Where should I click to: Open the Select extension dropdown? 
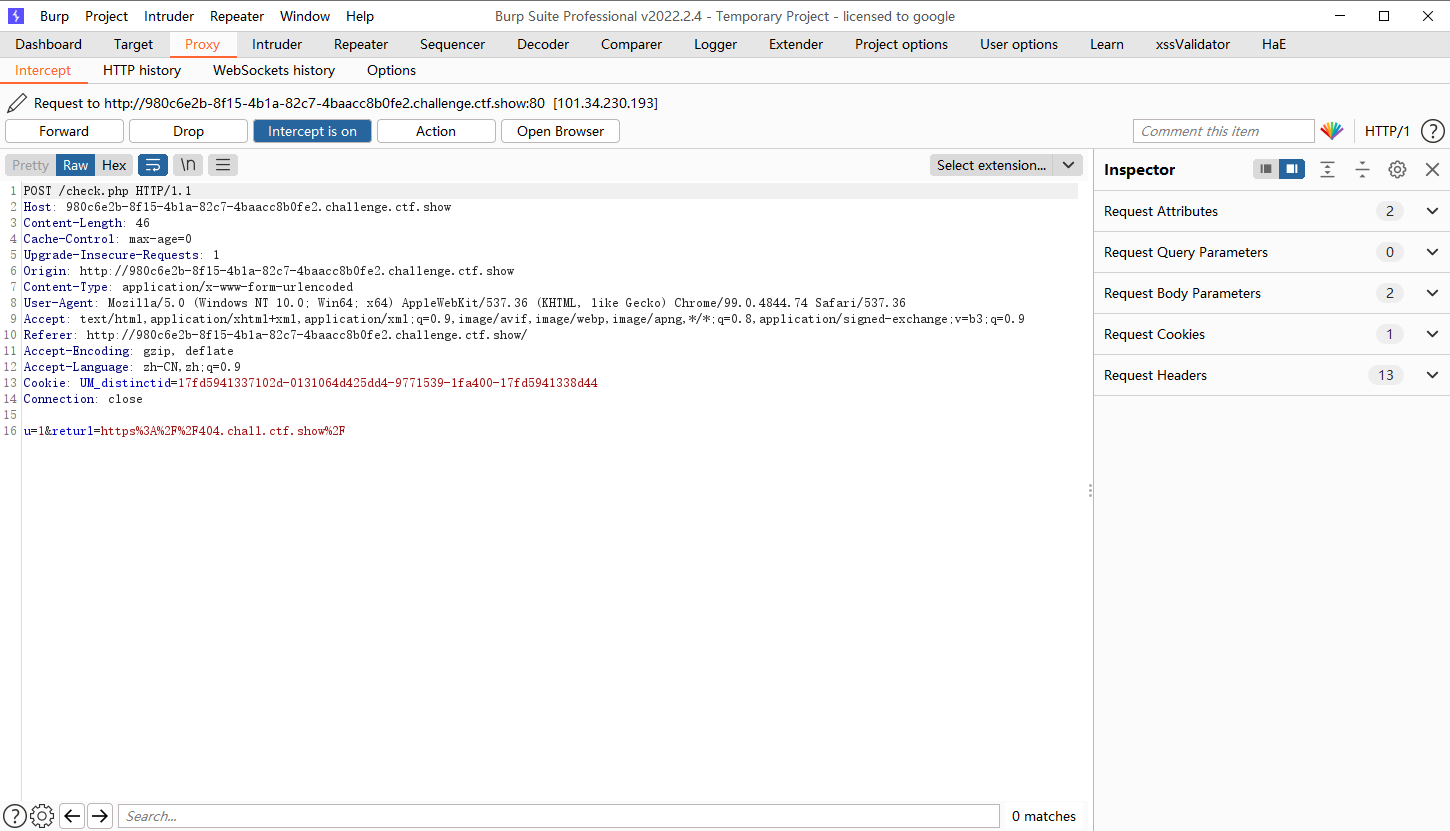[x=1006, y=165]
